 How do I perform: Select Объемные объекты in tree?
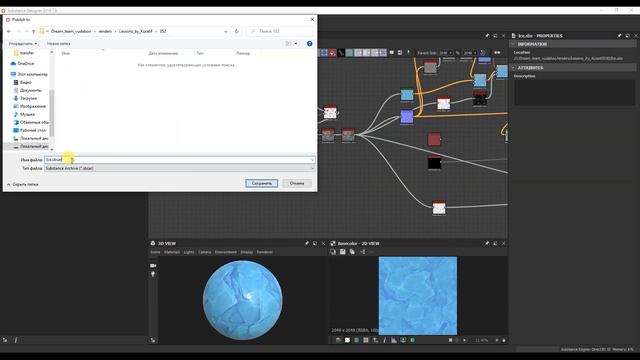pyautogui.click(x=31, y=122)
